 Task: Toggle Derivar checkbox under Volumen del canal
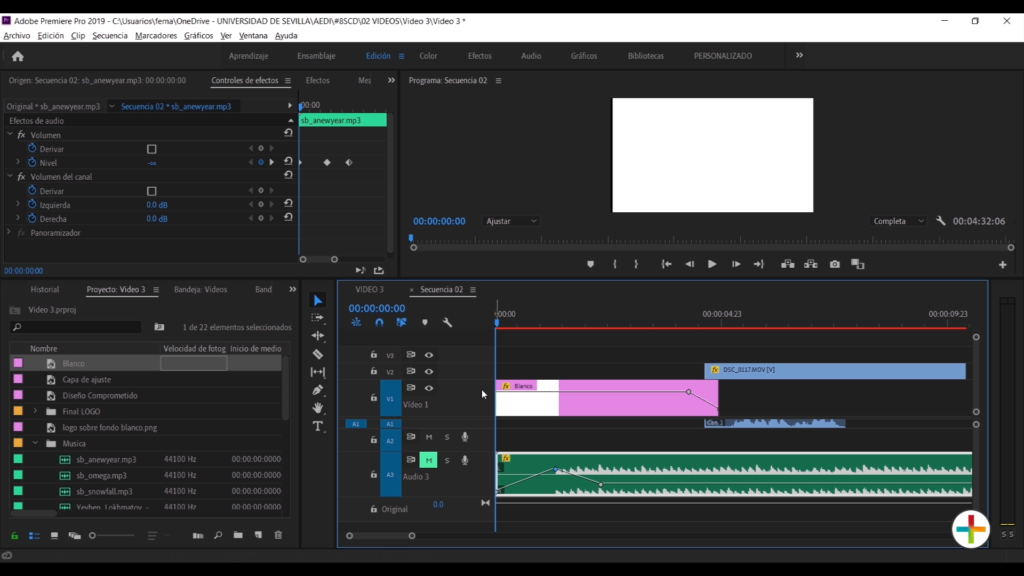(152, 191)
